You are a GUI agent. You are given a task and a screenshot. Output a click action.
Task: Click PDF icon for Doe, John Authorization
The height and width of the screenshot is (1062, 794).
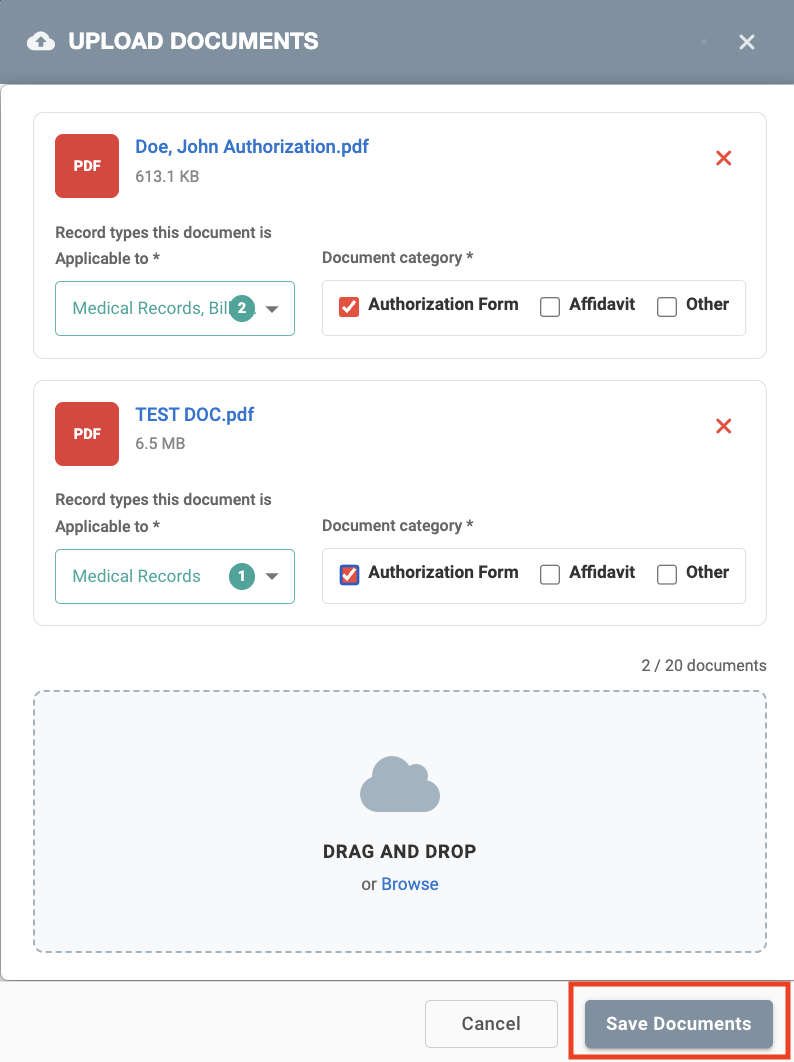coord(87,166)
